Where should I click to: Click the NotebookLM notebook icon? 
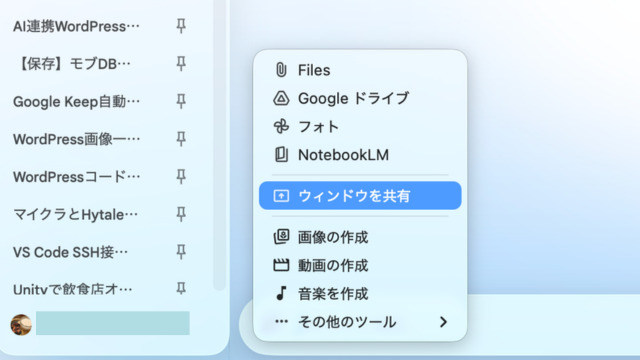tap(281, 155)
